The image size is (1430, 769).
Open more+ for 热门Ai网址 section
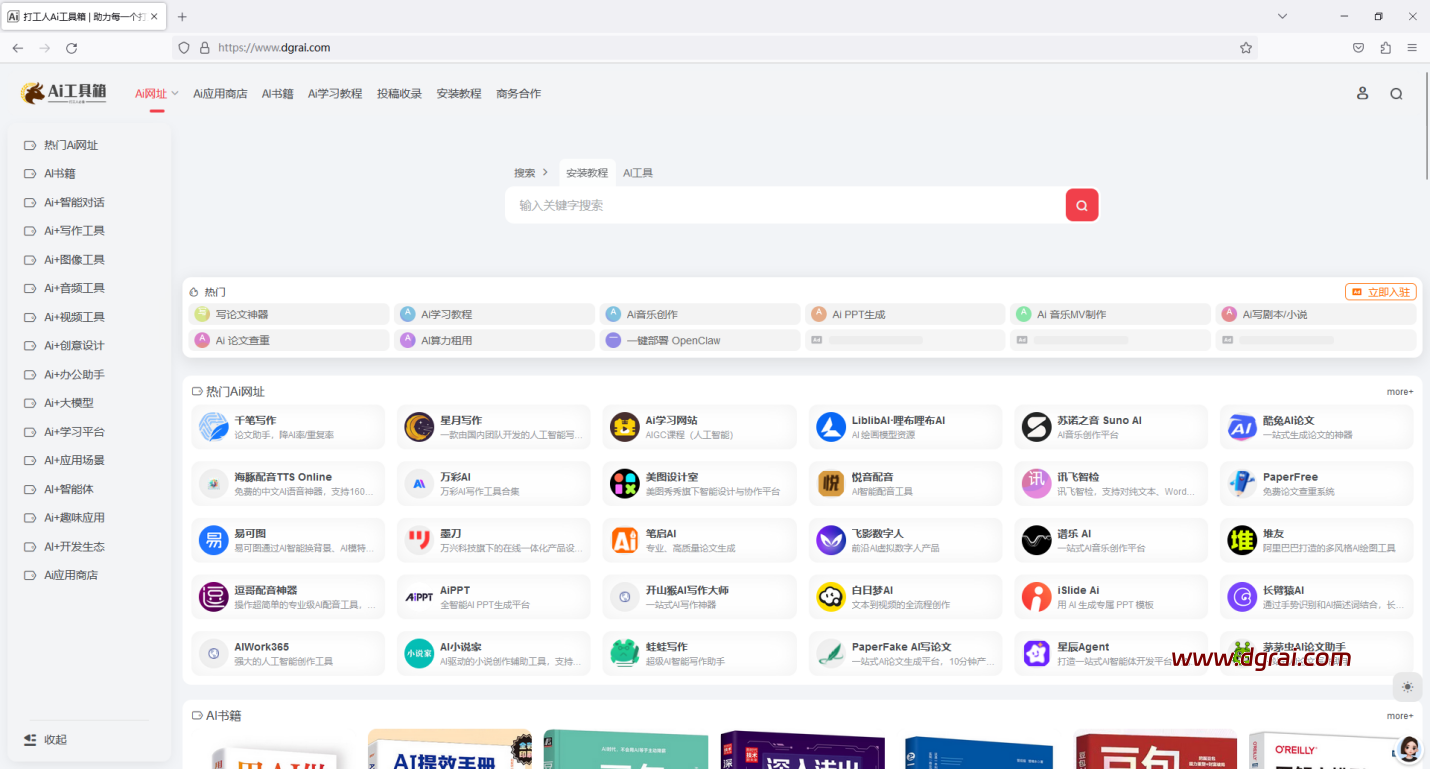[1400, 392]
